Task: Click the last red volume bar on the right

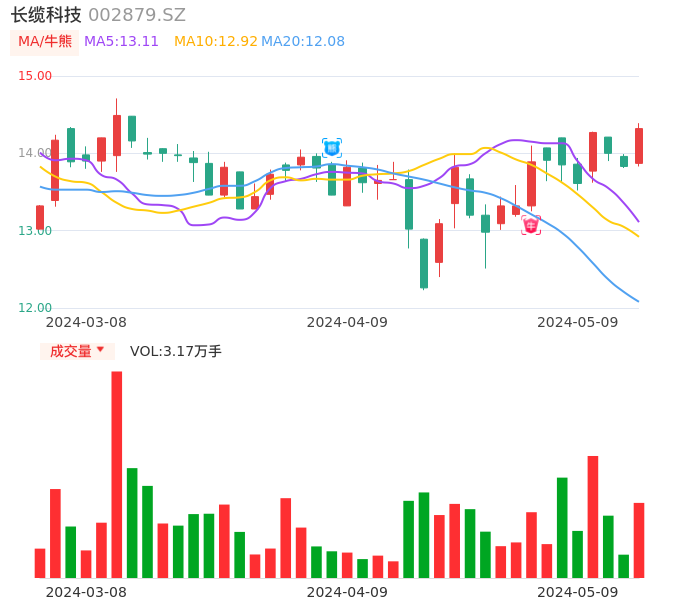Action: point(639,540)
